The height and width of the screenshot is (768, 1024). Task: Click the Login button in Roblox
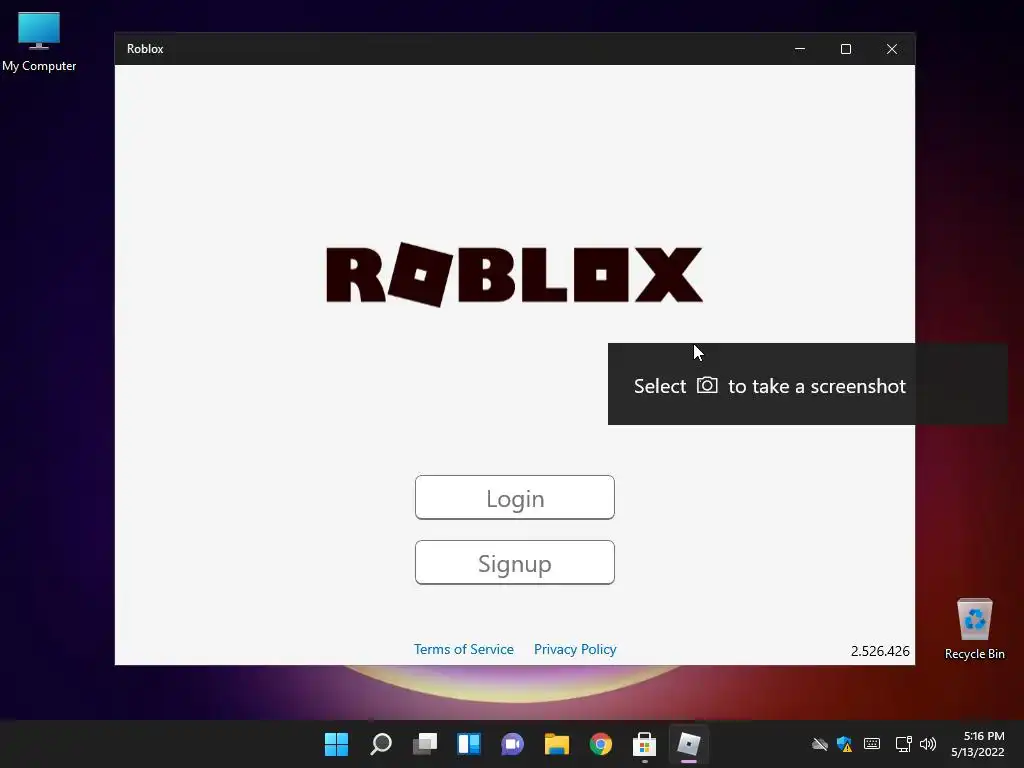(515, 498)
